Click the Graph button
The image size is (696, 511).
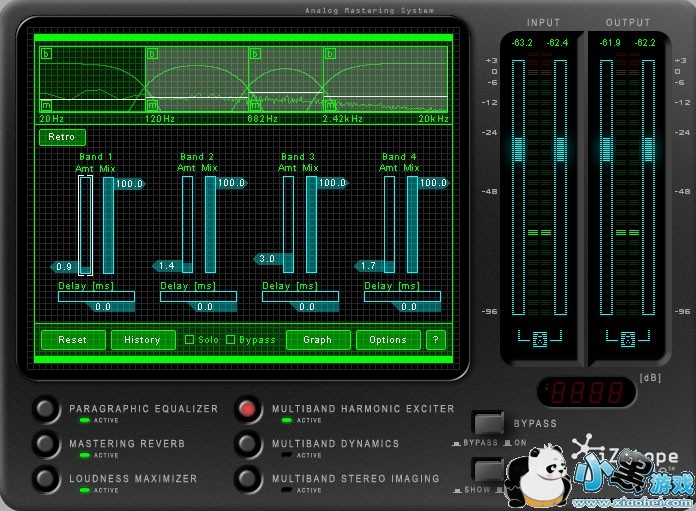click(318, 340)
